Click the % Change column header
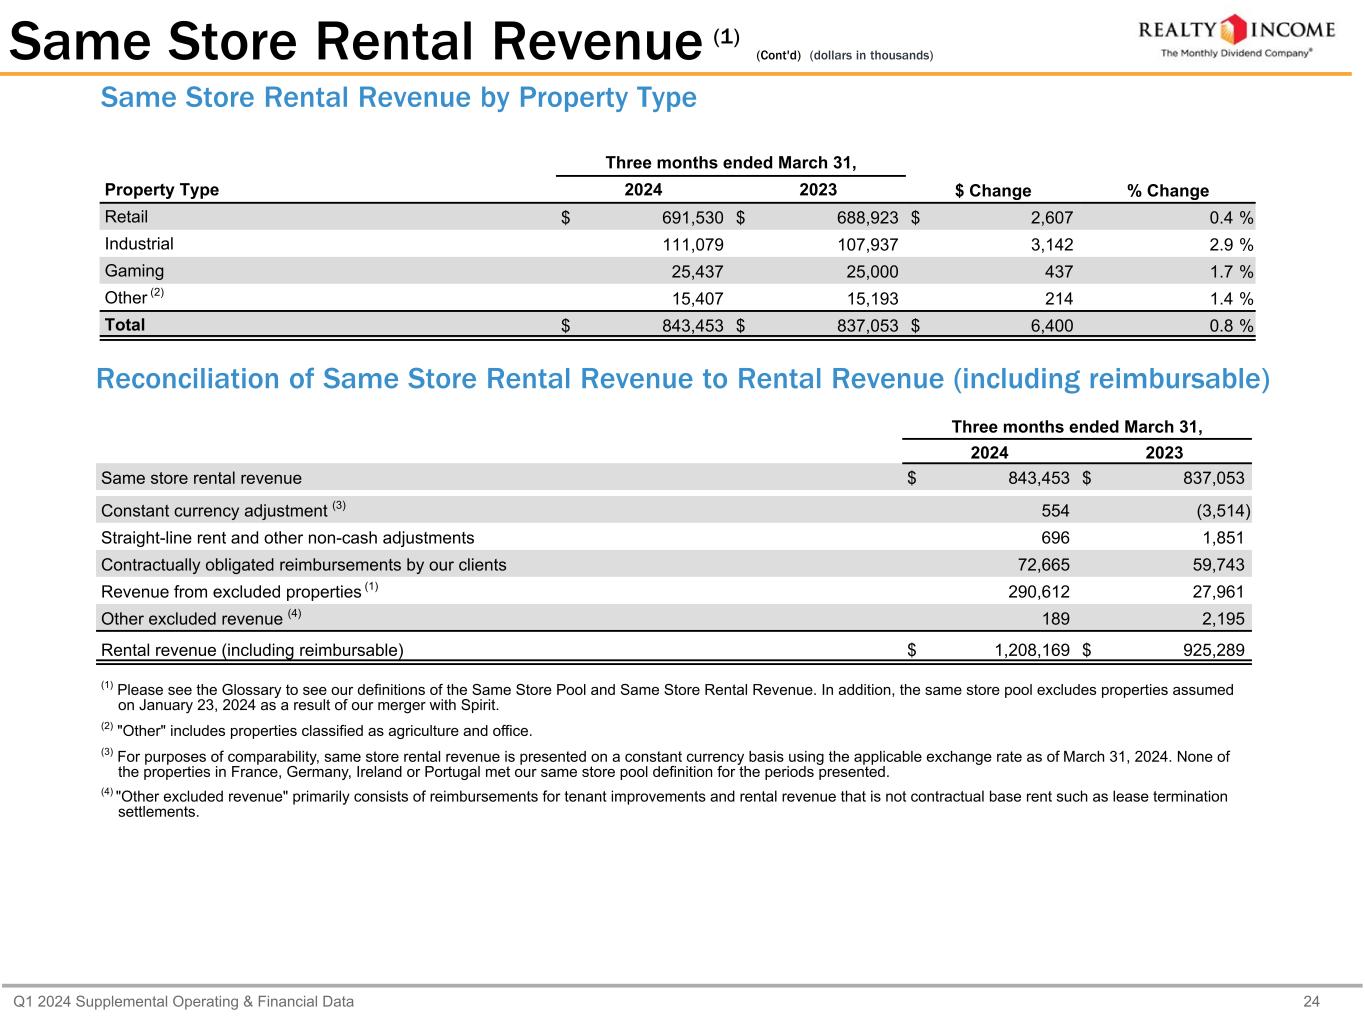 click(1167, 191)
